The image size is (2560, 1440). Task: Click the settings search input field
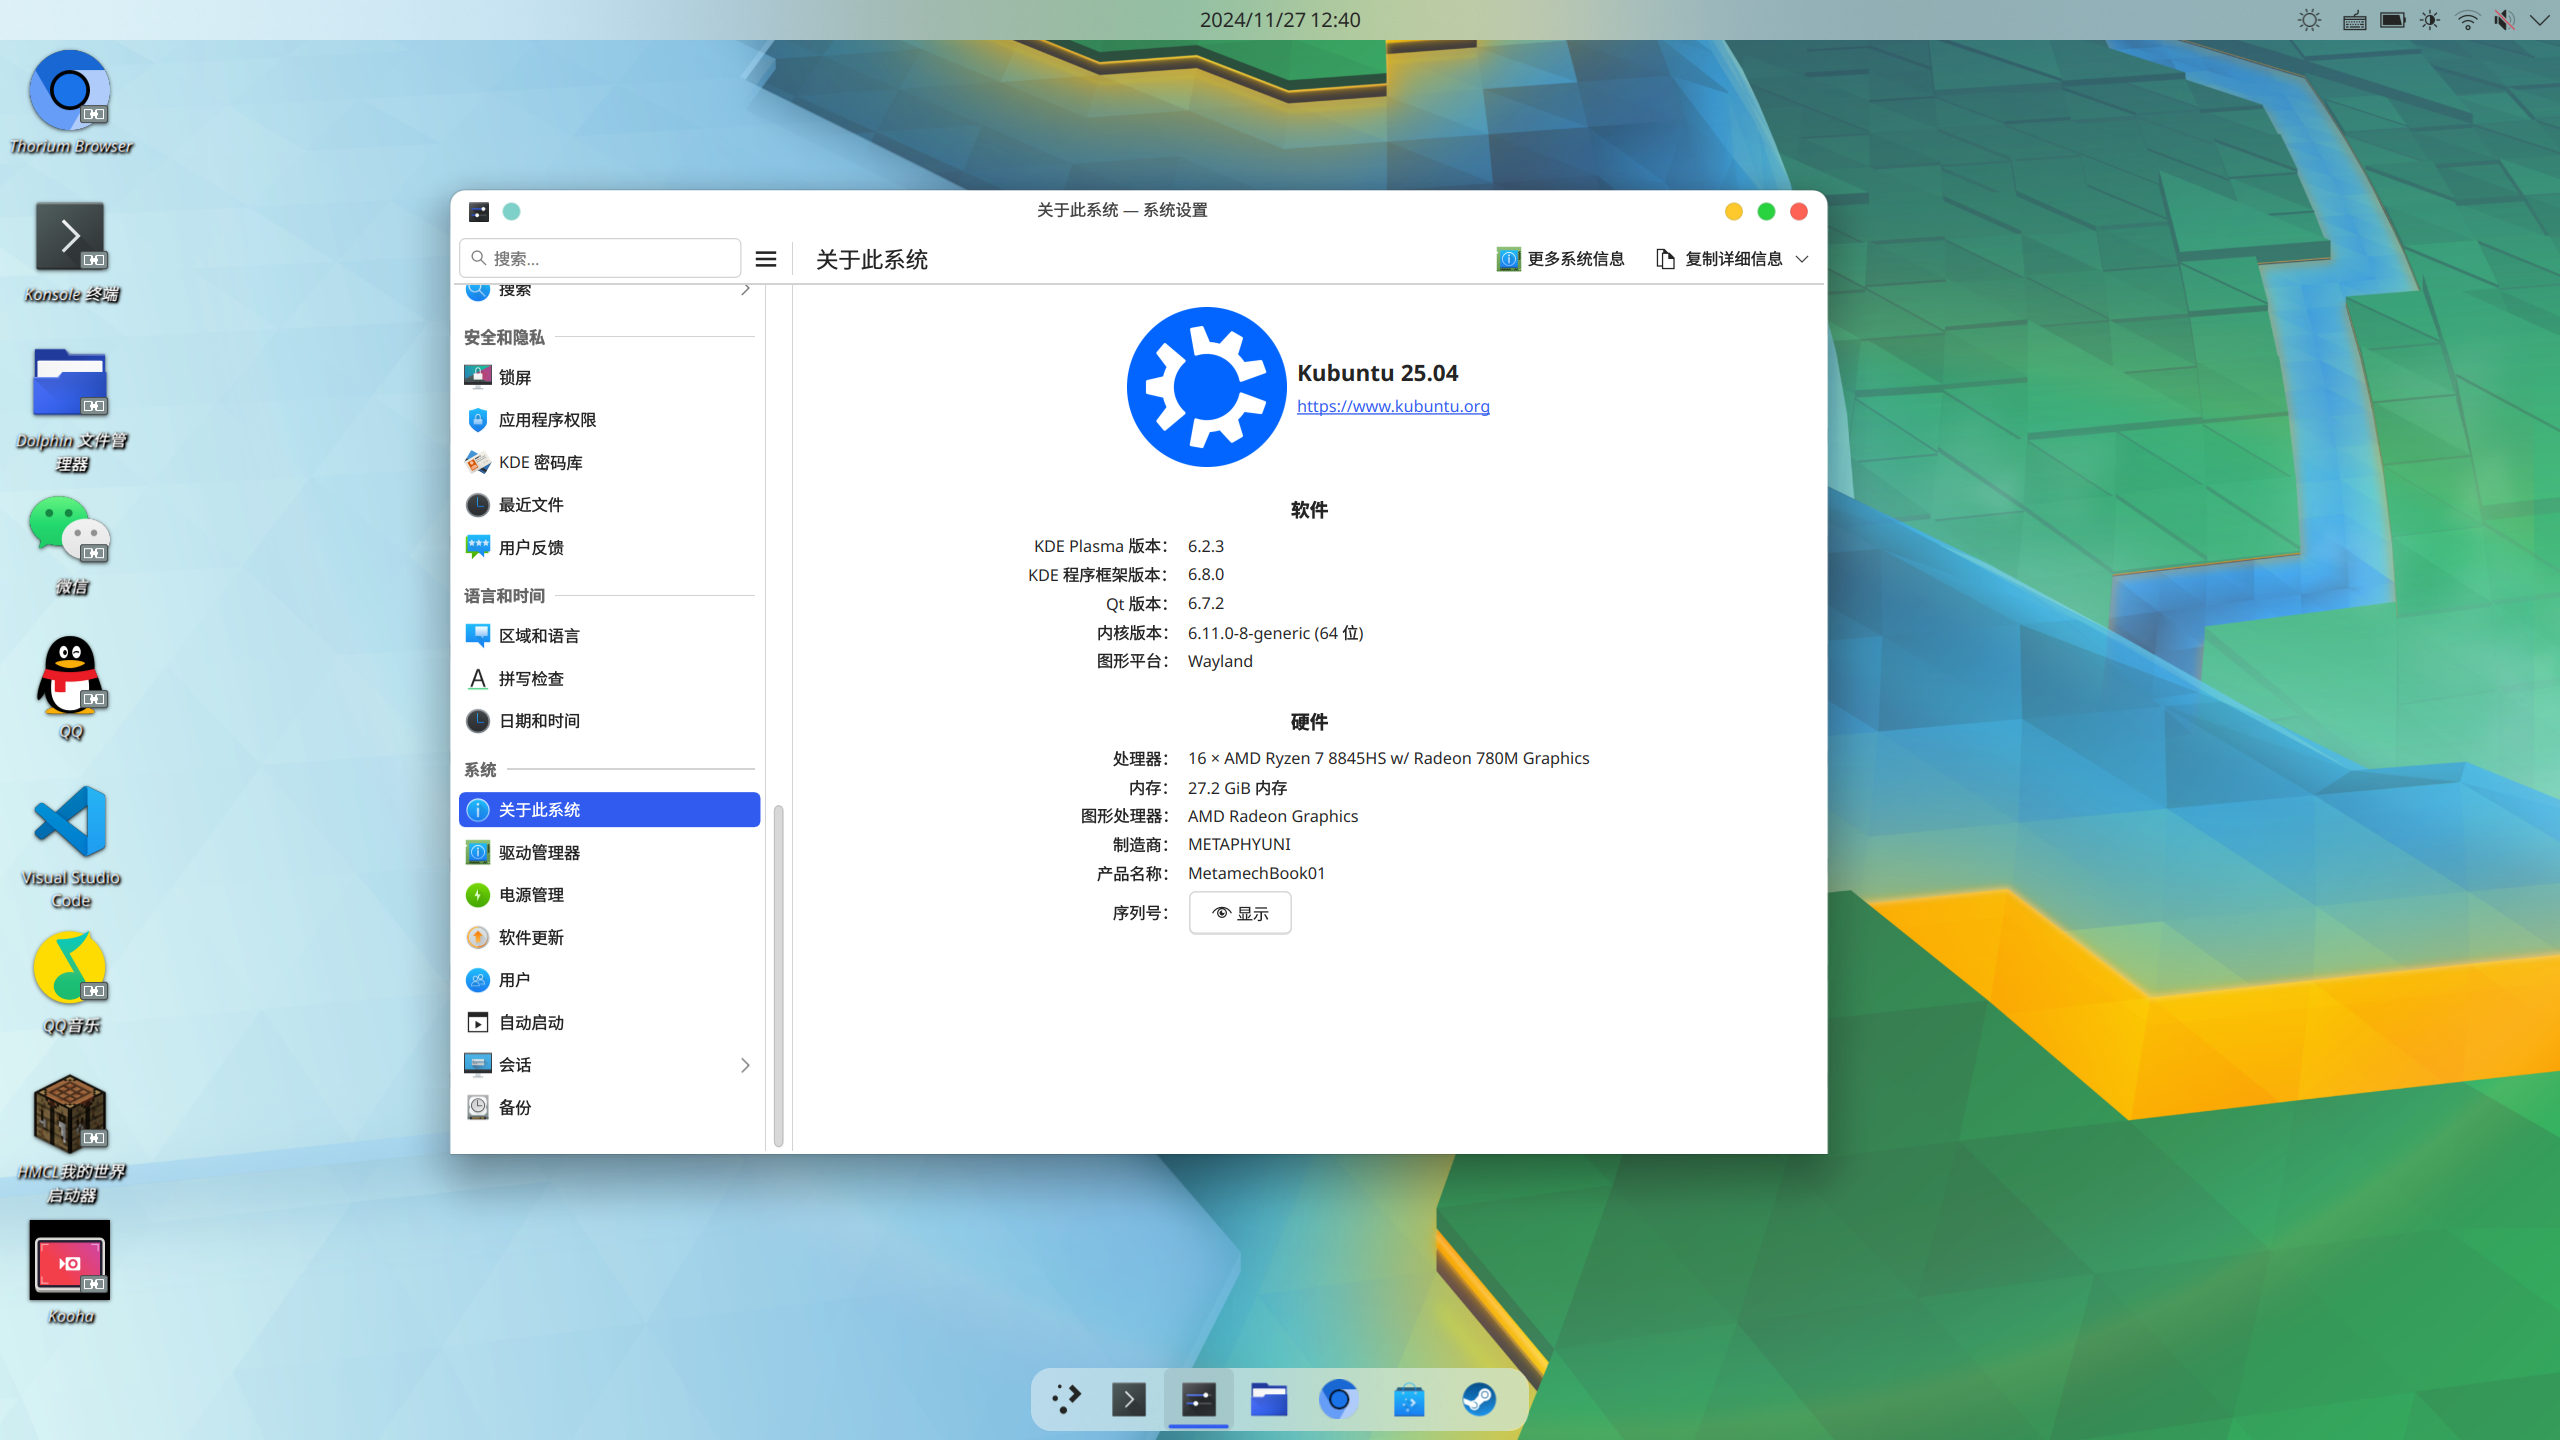[600, 258]
